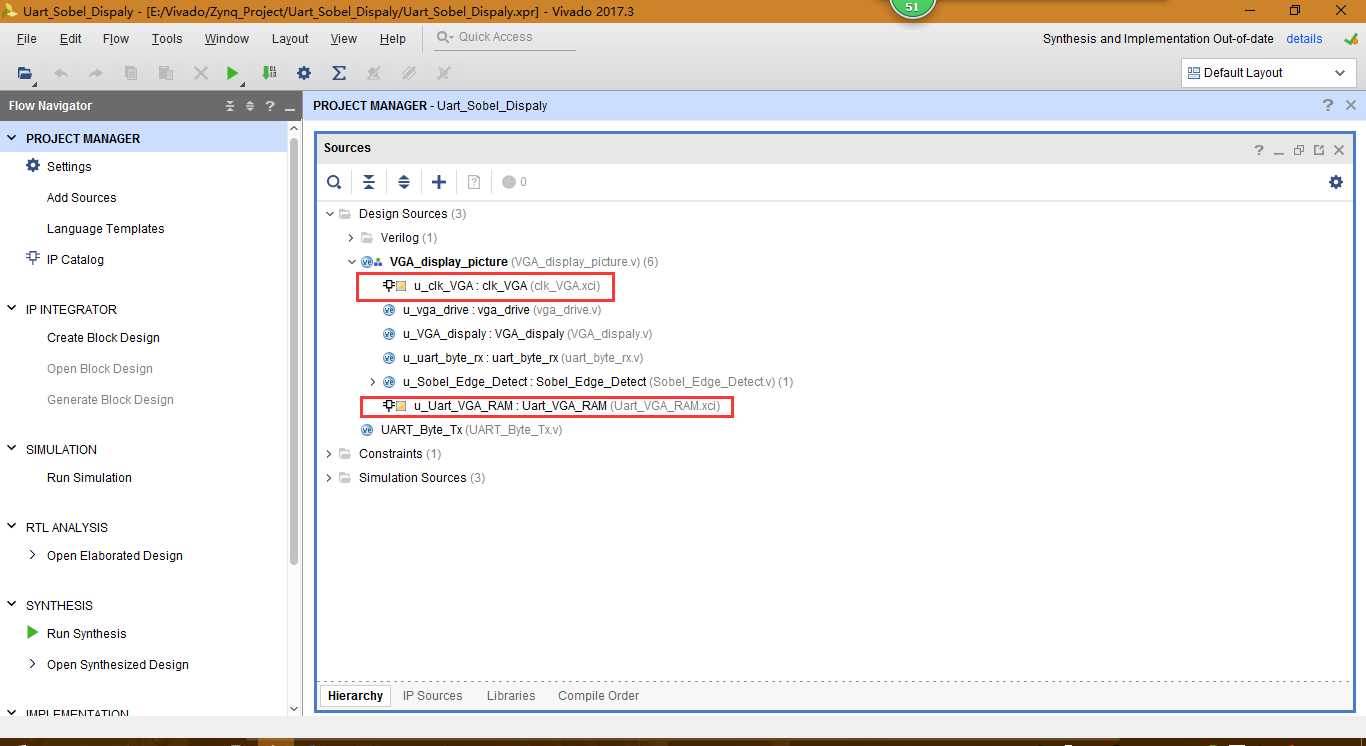Screen dimensions: 1366x746
Task: Click Add Sources in Flow Navigator
Action: 81,198
